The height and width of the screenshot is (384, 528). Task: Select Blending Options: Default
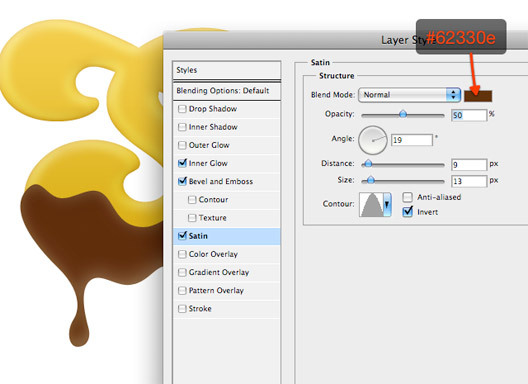tap(226, 91)
